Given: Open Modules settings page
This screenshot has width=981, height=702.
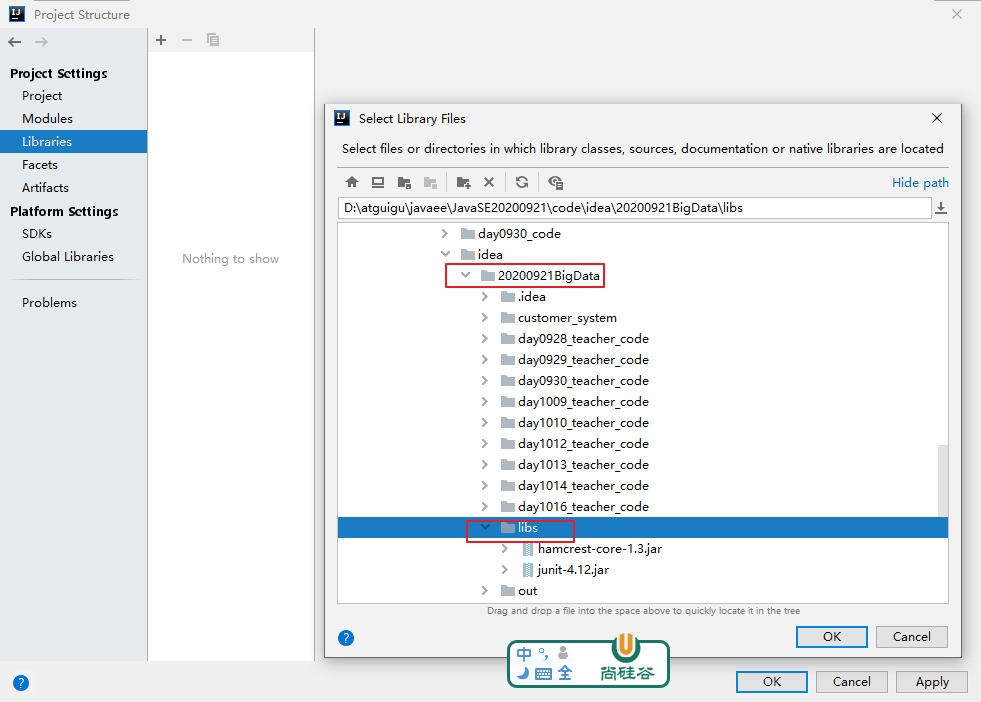Looking at the screenshot, I should coord(47,118).
